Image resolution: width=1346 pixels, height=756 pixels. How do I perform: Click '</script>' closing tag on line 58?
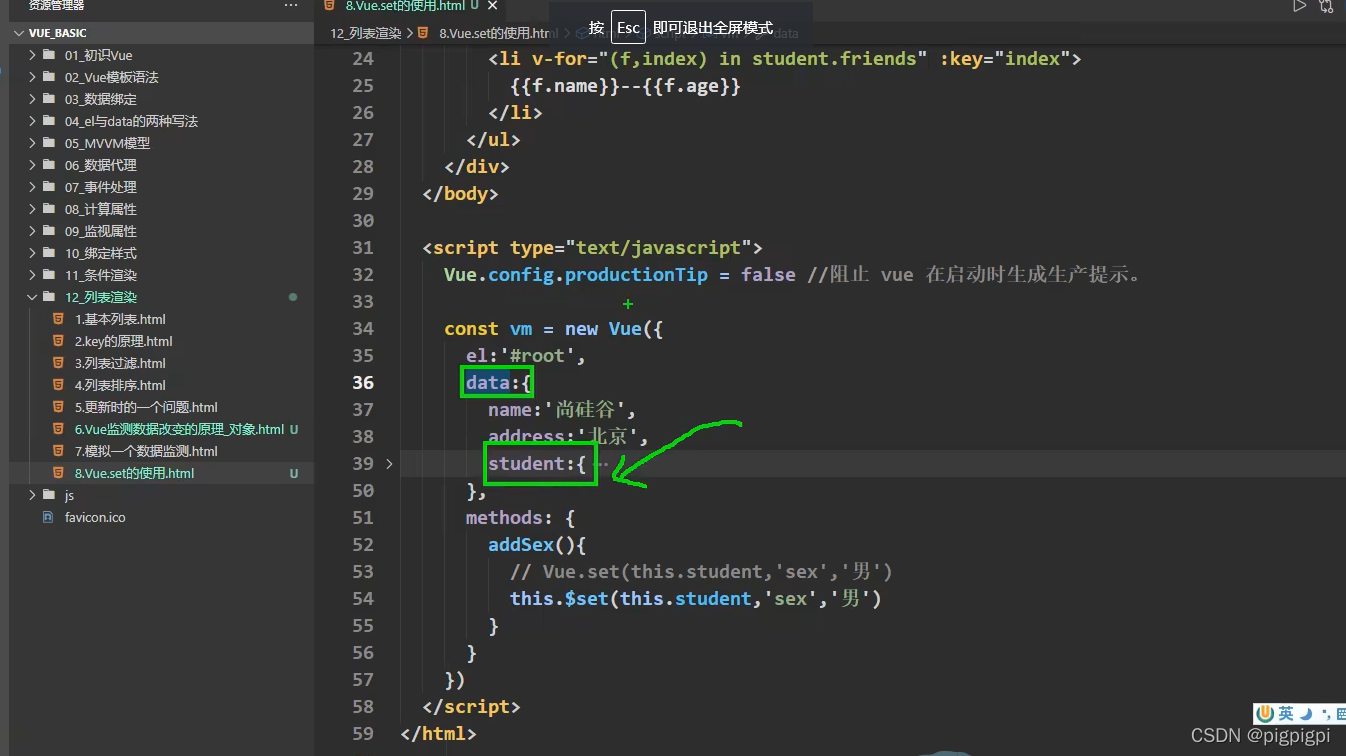(471, 706)
